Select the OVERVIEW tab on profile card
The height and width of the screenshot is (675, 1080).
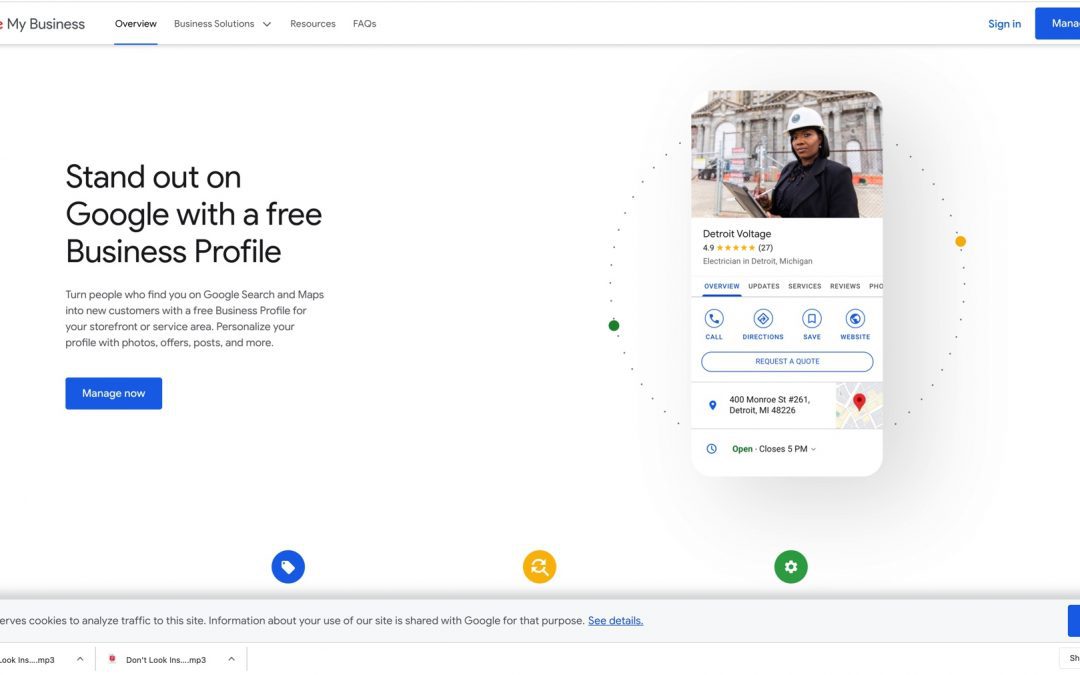721,286
